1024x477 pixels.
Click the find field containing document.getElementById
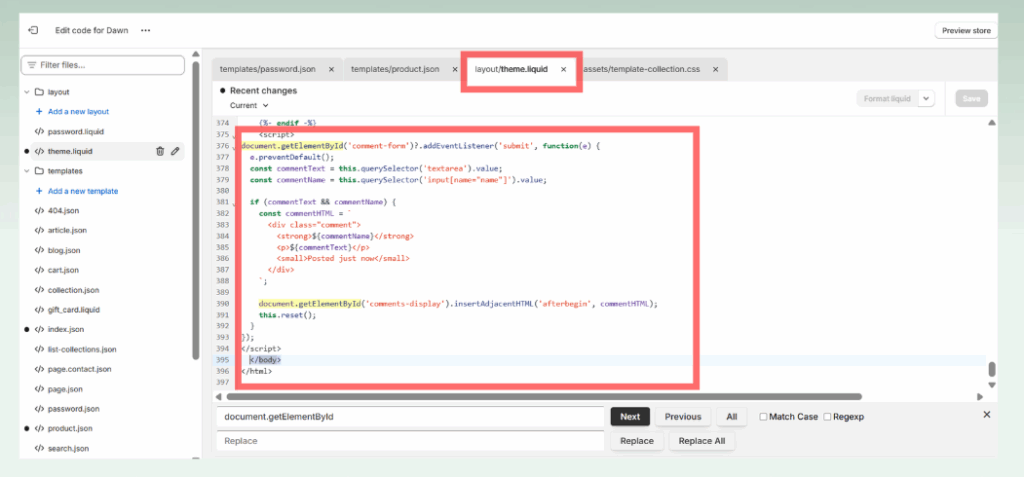pyautogui.click(x=411, y=417)
